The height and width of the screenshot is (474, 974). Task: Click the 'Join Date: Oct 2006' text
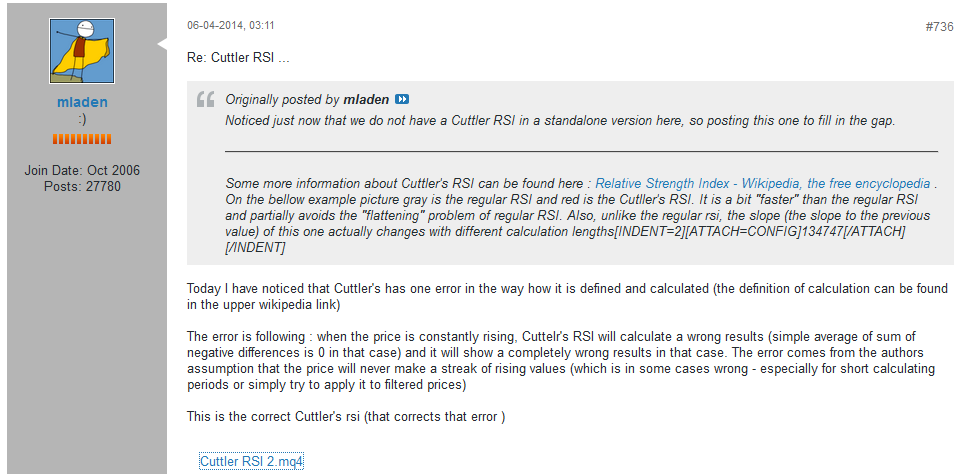(82, 171)
